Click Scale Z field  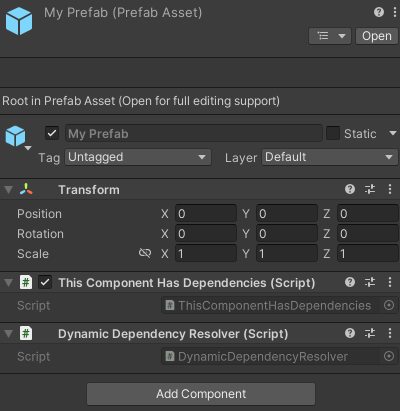pyautogui.click(x=368, y=253)
